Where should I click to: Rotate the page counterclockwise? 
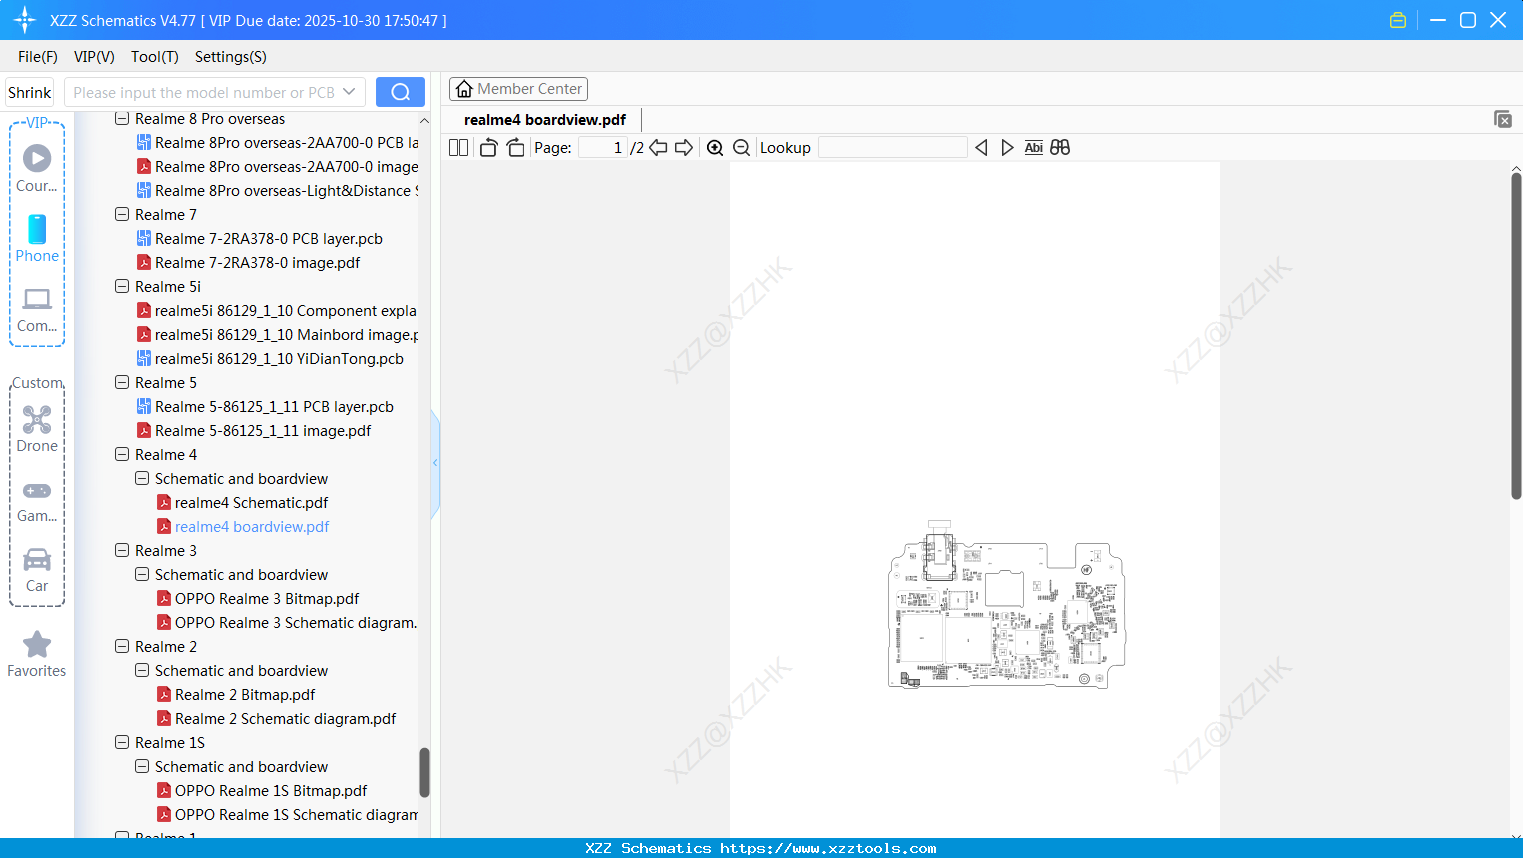tap(487, 147)
